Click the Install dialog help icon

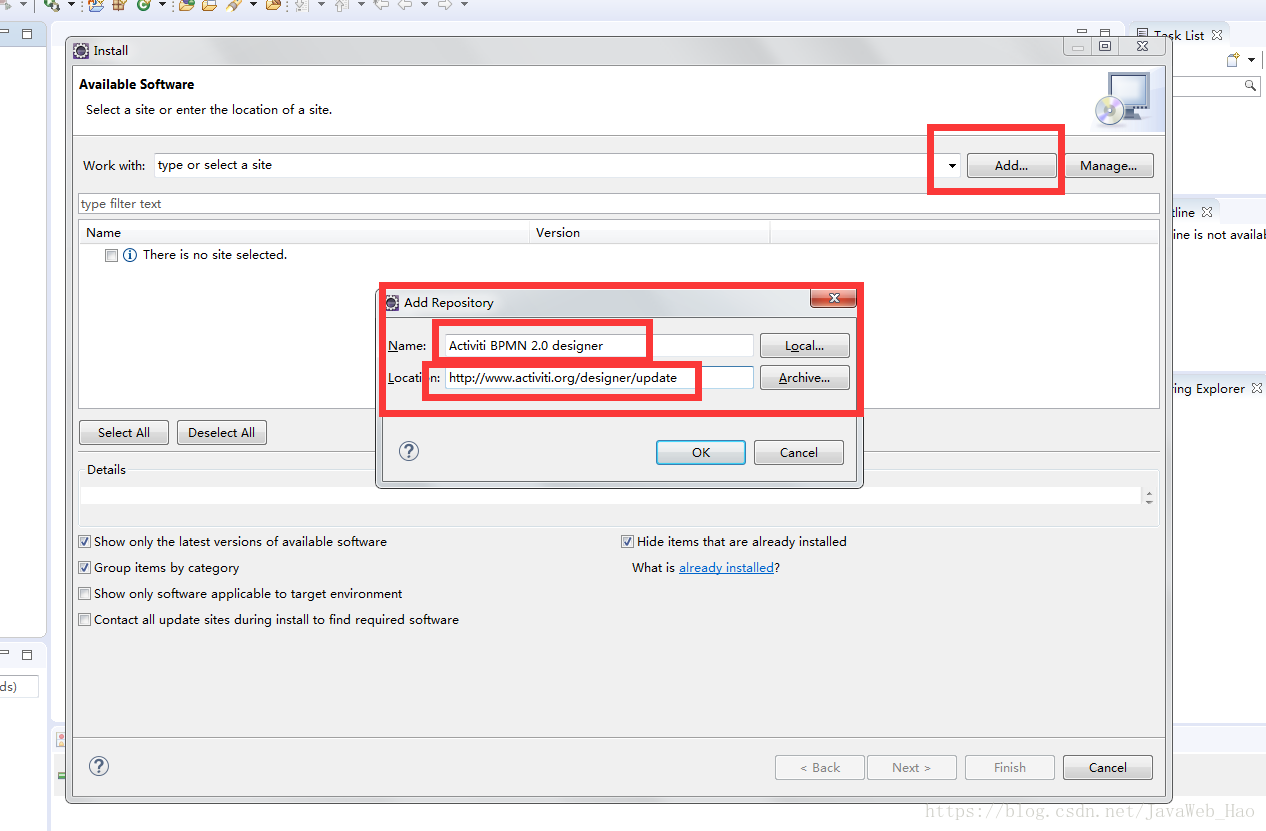99,766
